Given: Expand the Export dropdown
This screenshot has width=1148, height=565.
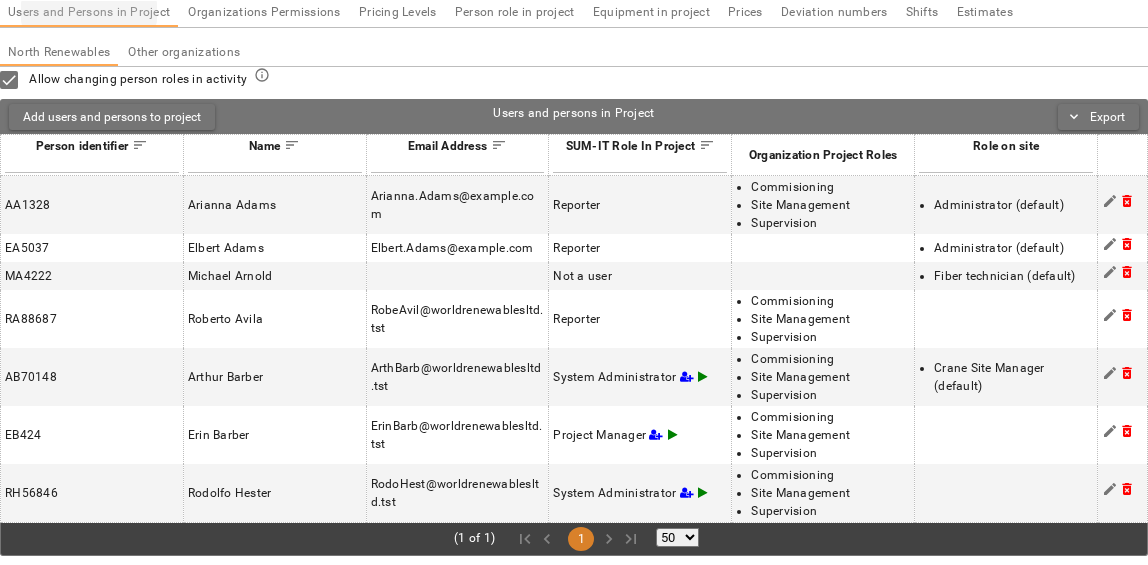Looking at the screenshot, I should coord(1098,117).
